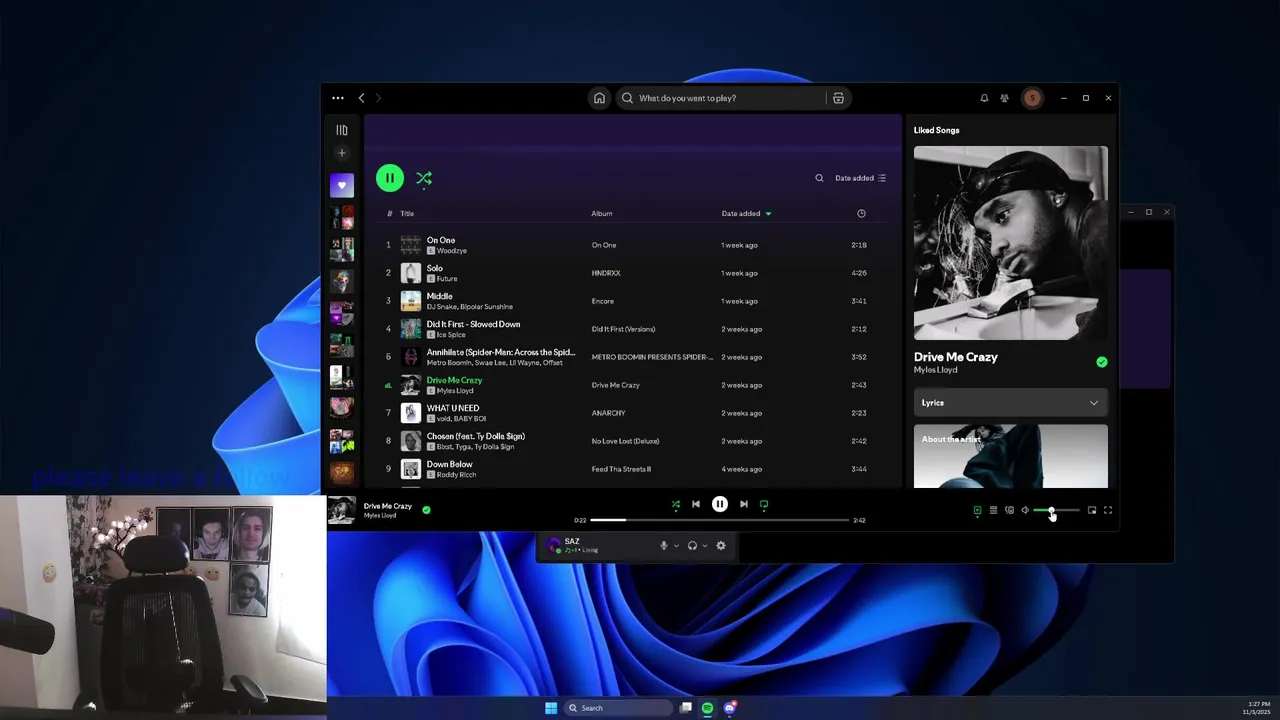1280x720 pixels.
Task: Click the On One album cover thumbnail
Action: click(410, 245)
